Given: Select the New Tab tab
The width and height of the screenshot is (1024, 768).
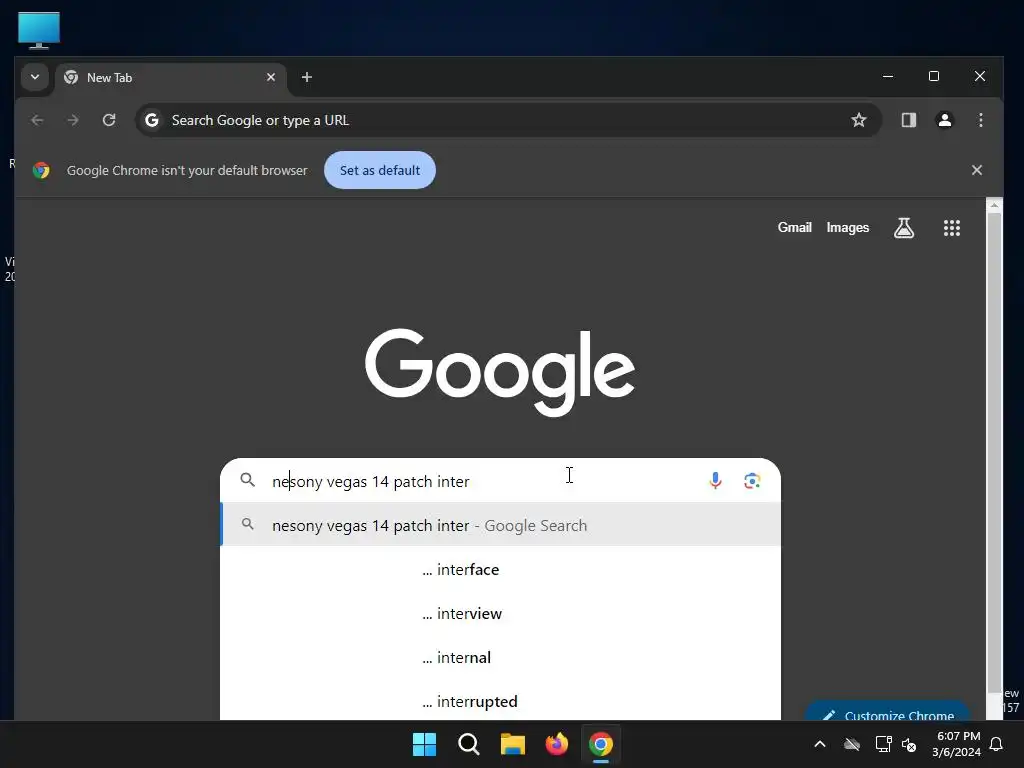Looking at the screenshot, I should click(171, 78).
